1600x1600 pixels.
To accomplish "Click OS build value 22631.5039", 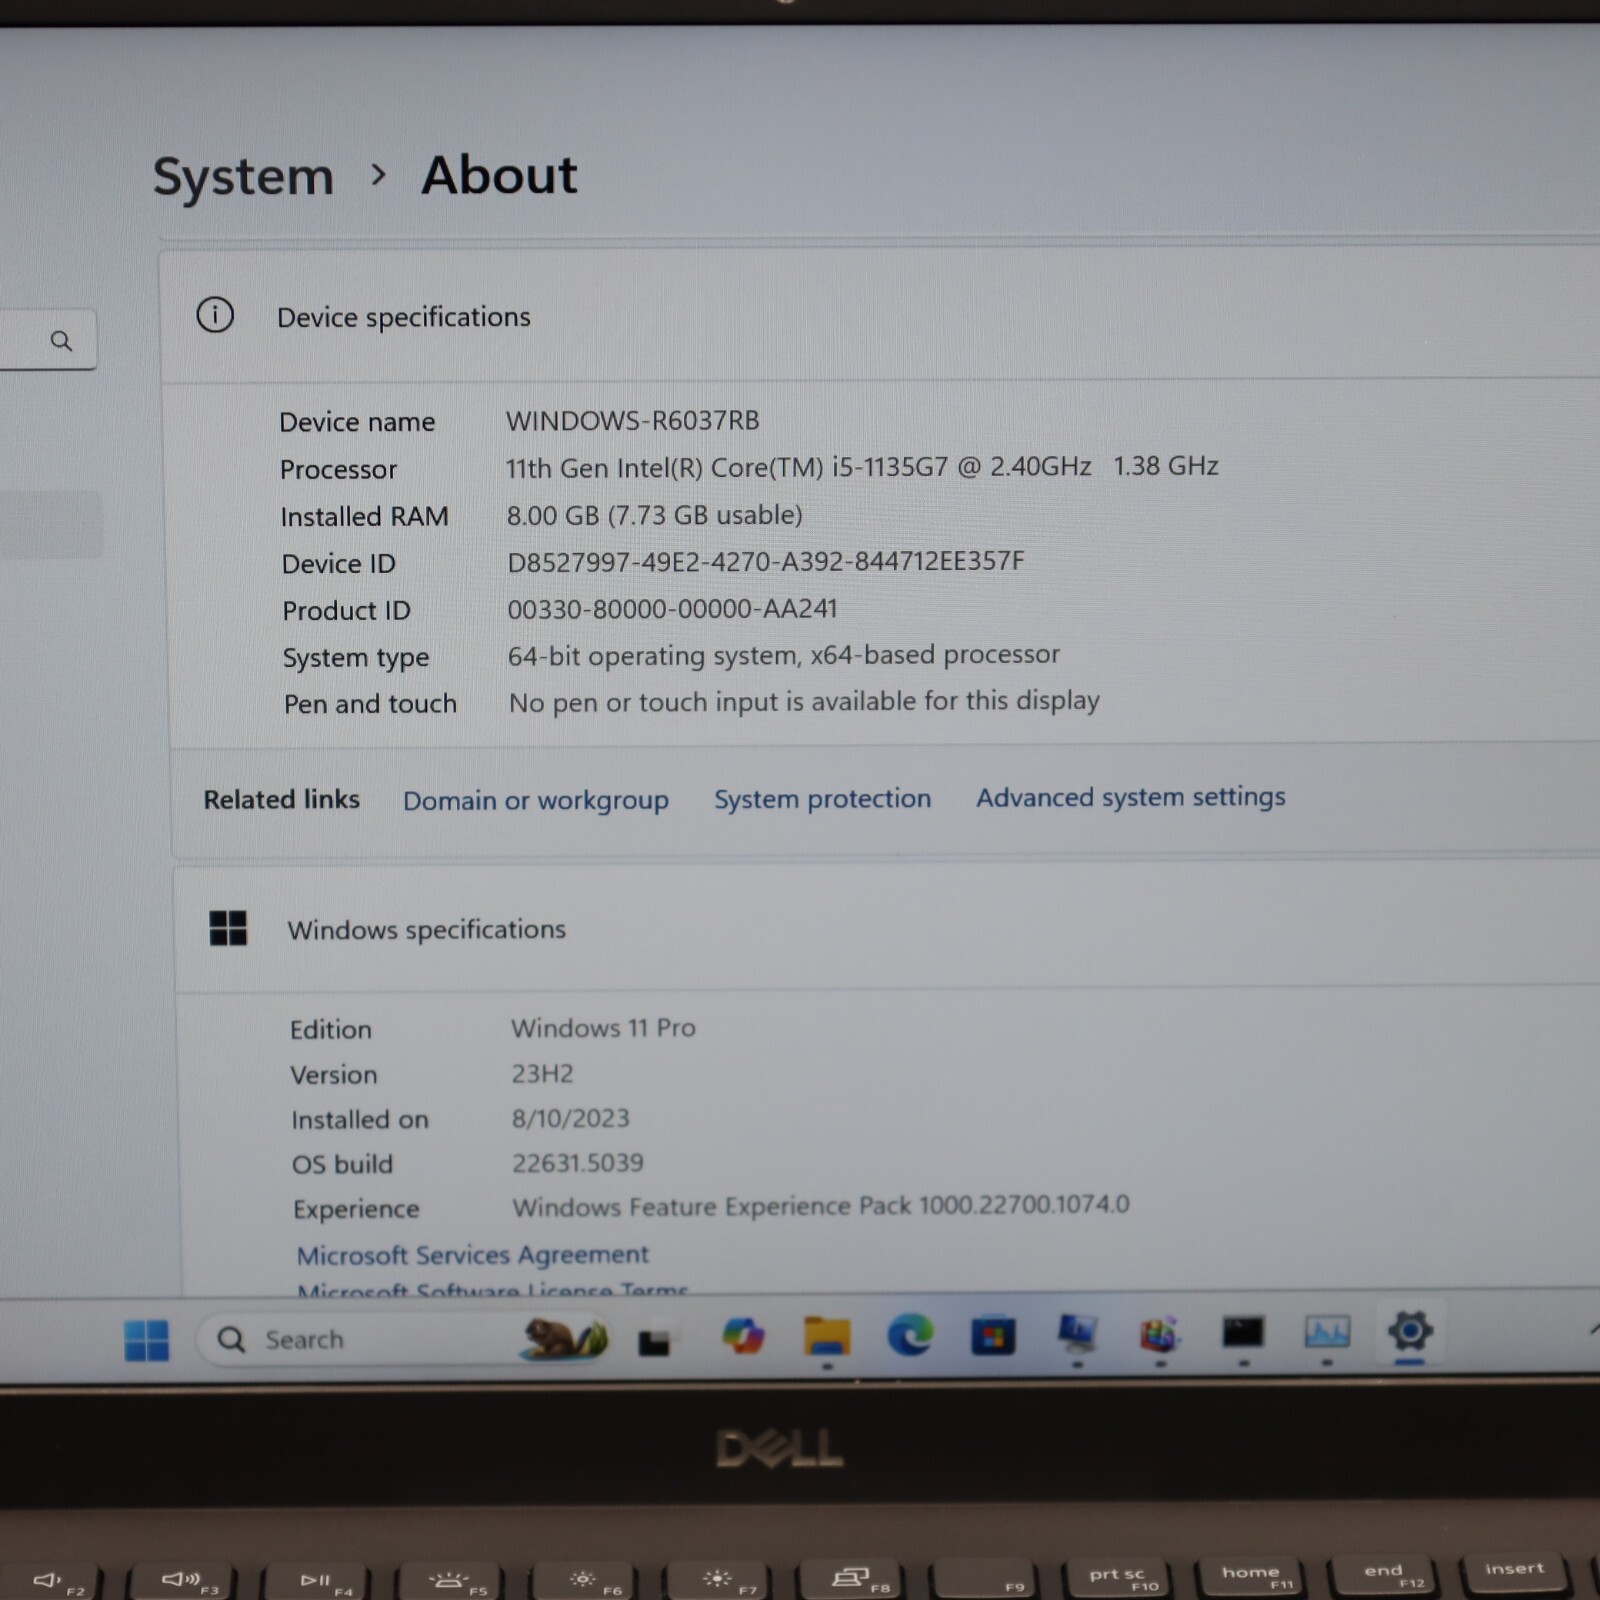I will [x=577, y=1163].
